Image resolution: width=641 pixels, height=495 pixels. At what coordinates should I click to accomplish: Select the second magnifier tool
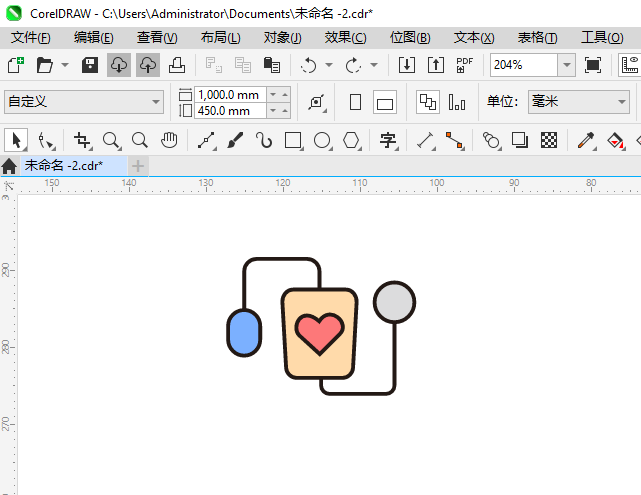140,140
